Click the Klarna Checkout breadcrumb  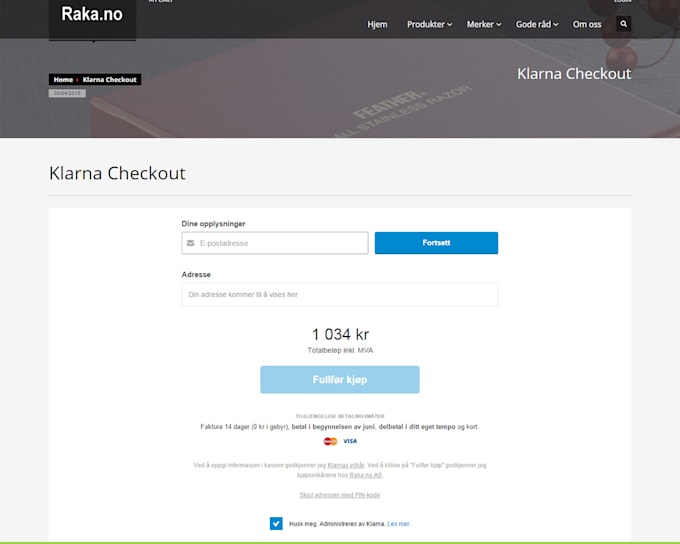tap(109, 79)
